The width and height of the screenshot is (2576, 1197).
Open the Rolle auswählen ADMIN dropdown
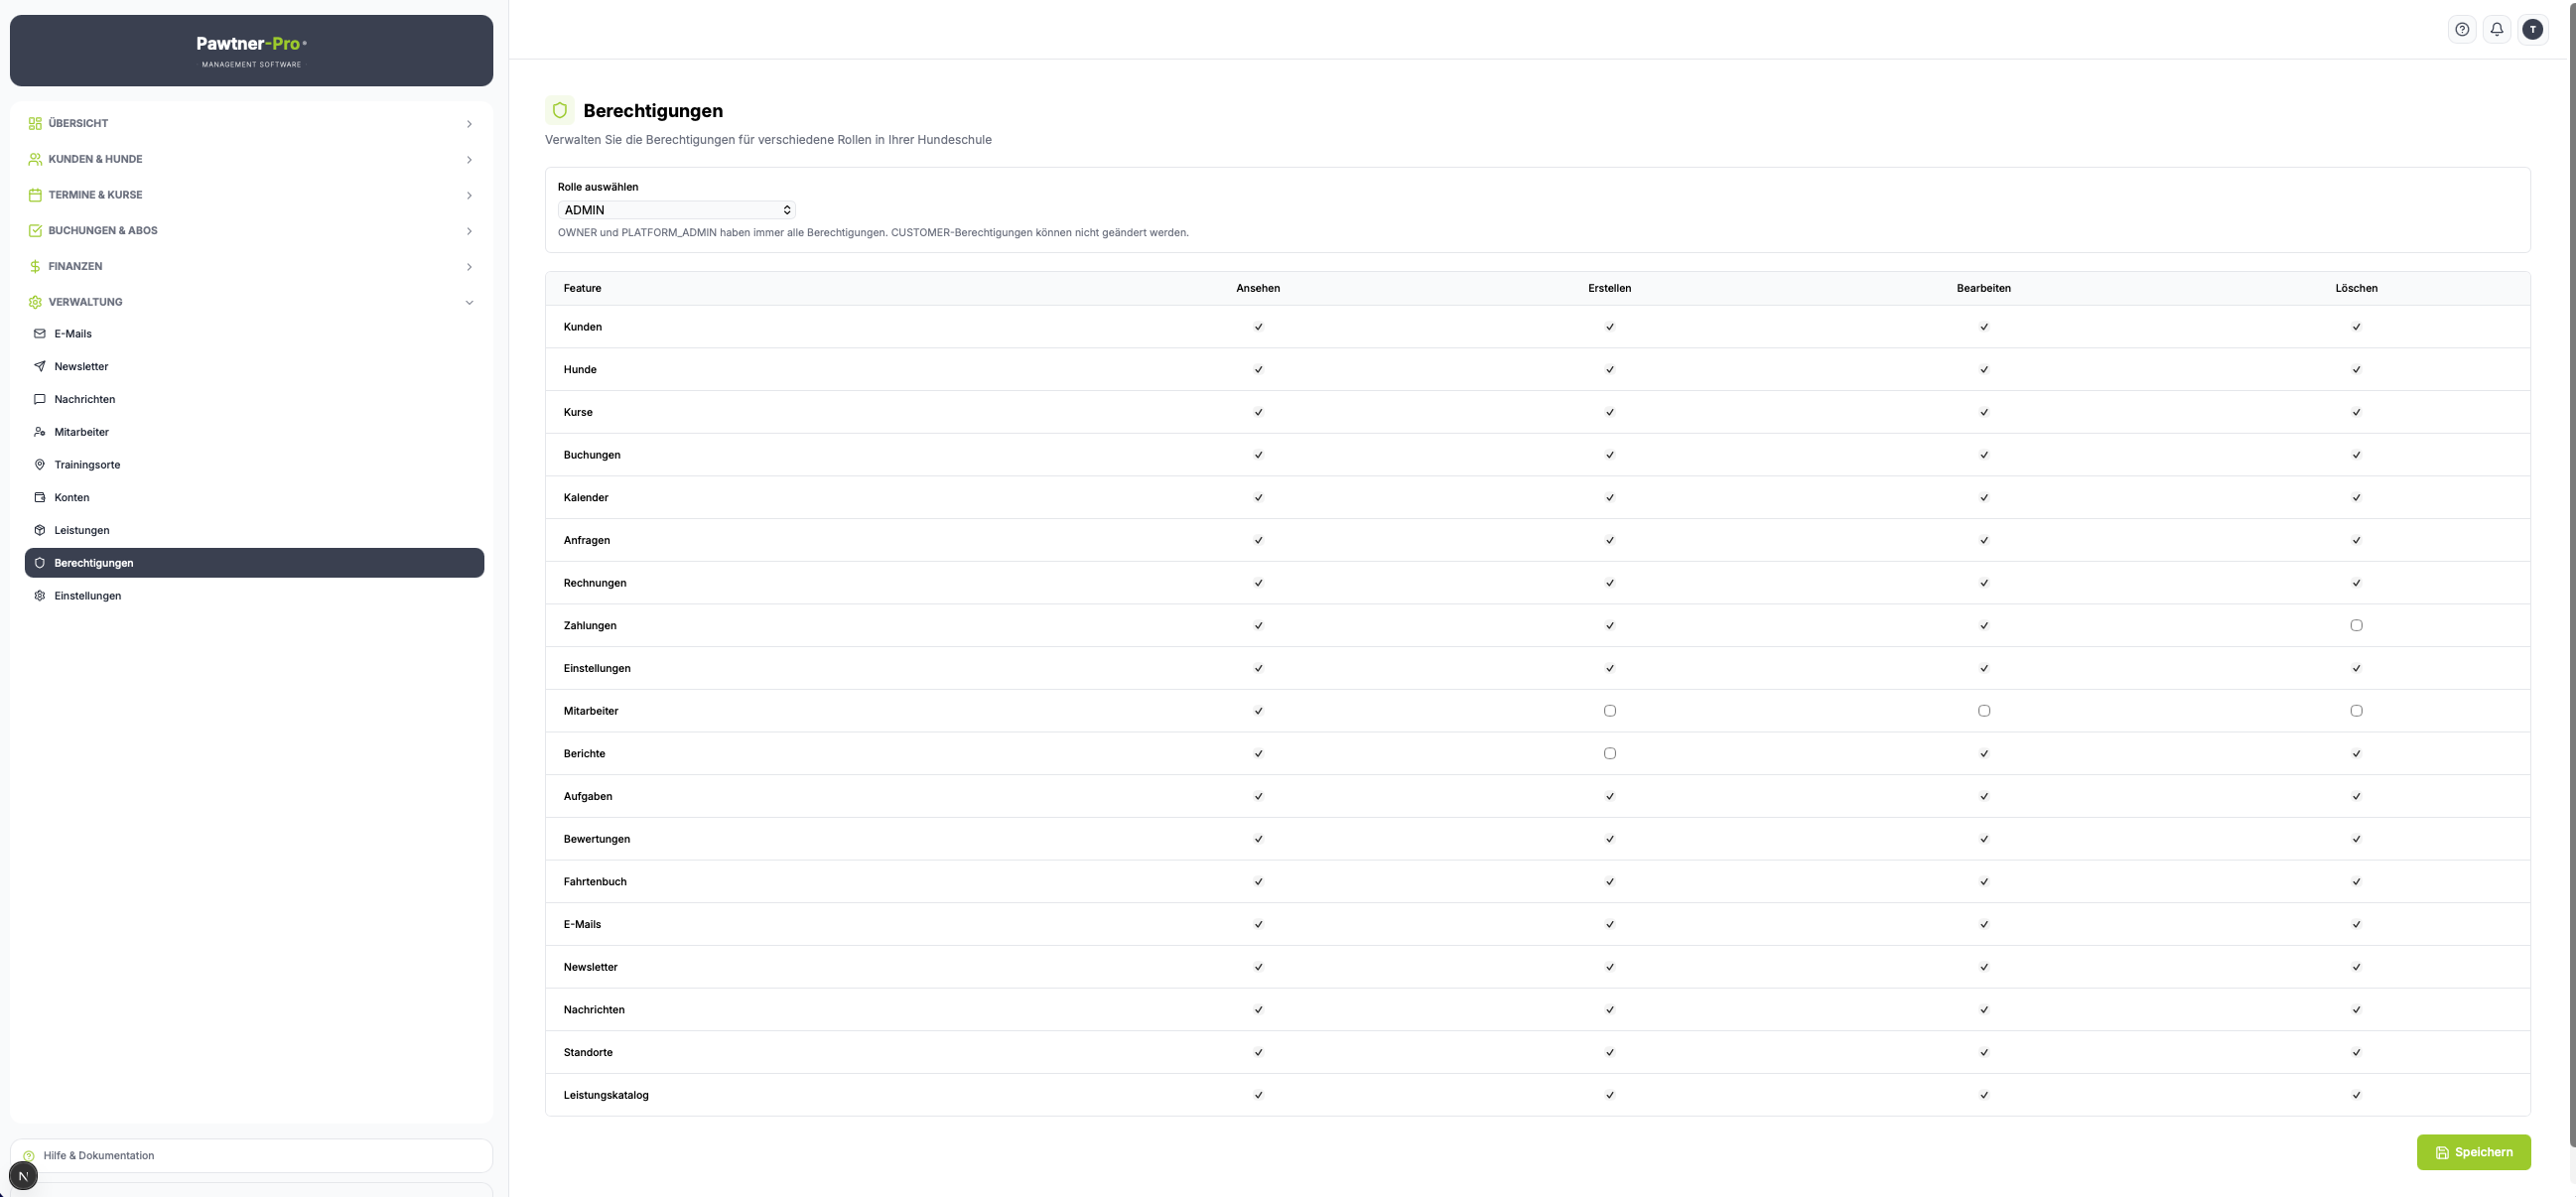pyautogui.click(x=676, y=210)
